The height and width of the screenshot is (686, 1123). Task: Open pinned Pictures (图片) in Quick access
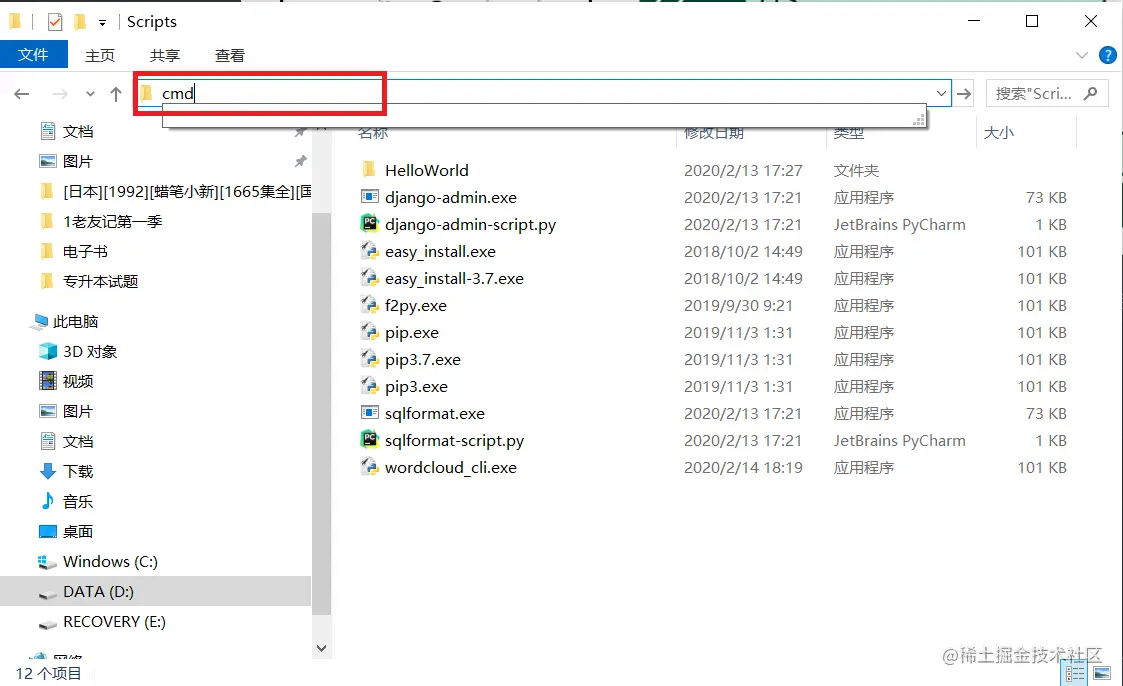click(79, 161)
